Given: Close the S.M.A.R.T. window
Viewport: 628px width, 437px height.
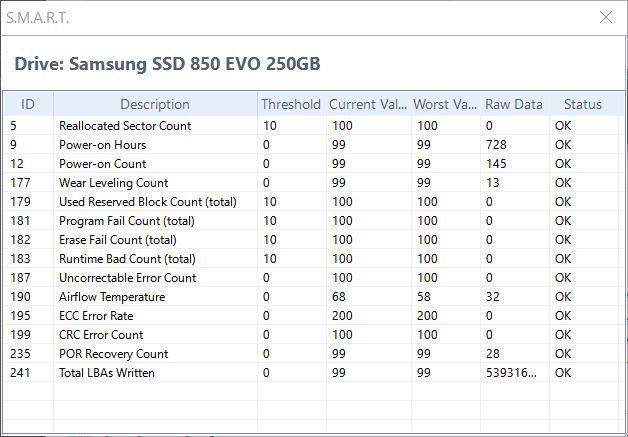Looking at the screenshot, I should tap(606, 17).
